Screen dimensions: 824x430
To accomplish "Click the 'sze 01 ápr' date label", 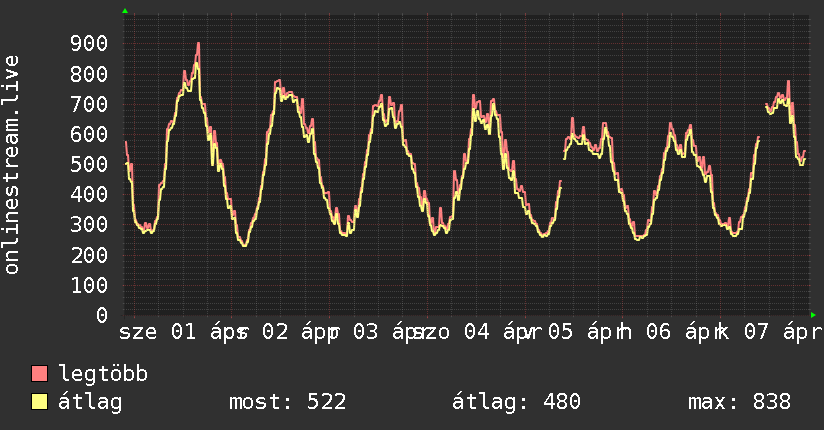I will [182, 332].
